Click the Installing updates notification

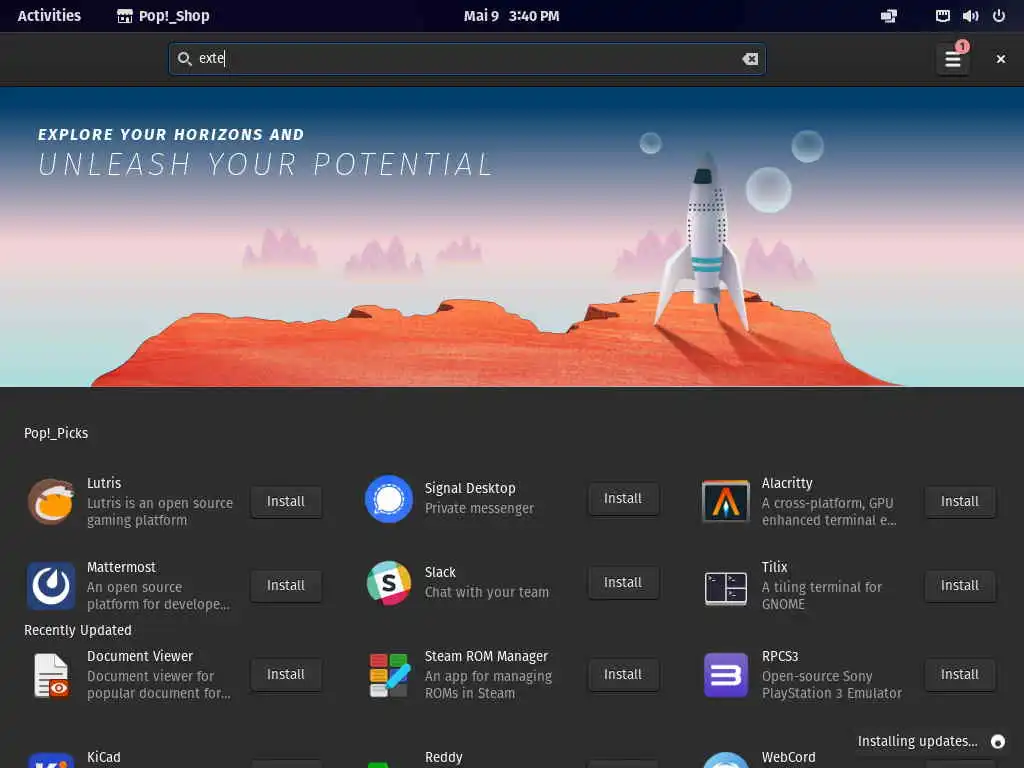[x=931, y=741]
